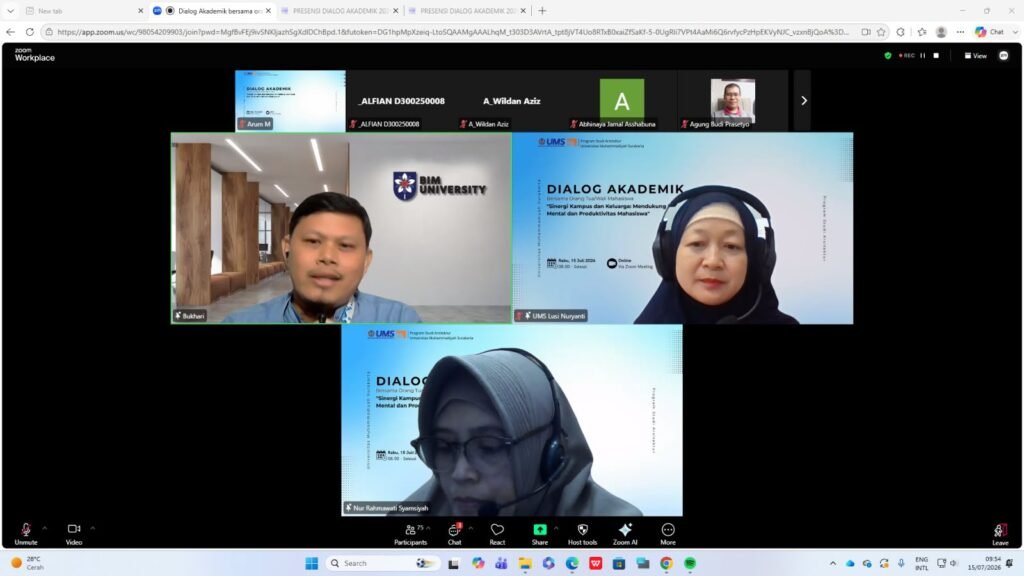
Task: Expand the arrow next to Participants count
Action: pyautogui.click(x=428, y=528)
